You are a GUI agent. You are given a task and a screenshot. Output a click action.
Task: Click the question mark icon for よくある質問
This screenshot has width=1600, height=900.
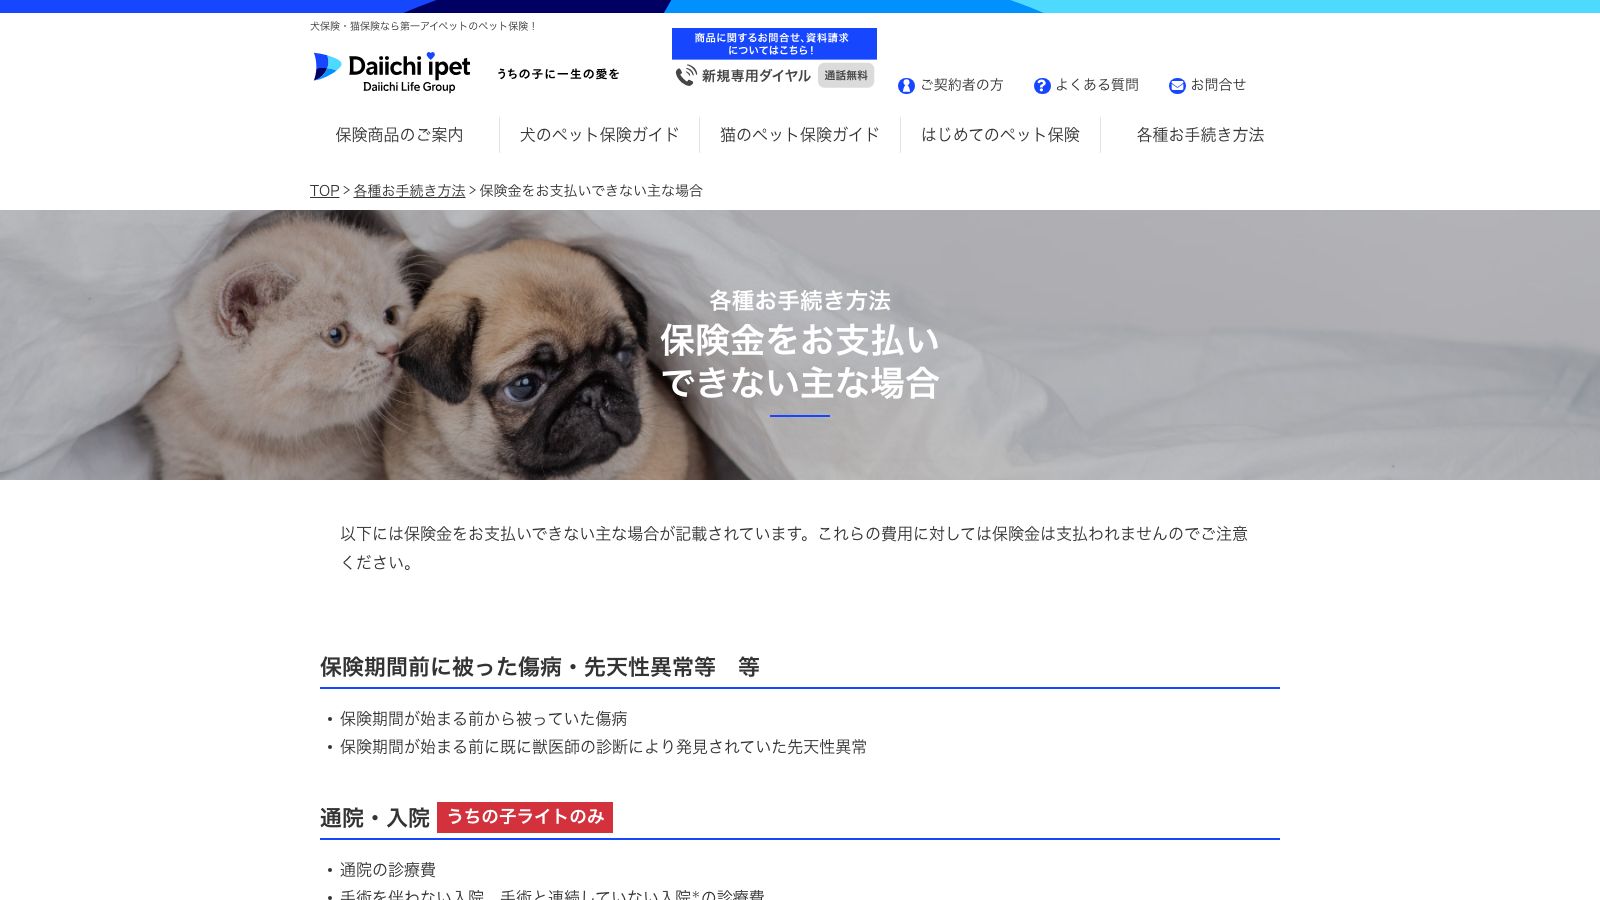(x=1042, y=86)
